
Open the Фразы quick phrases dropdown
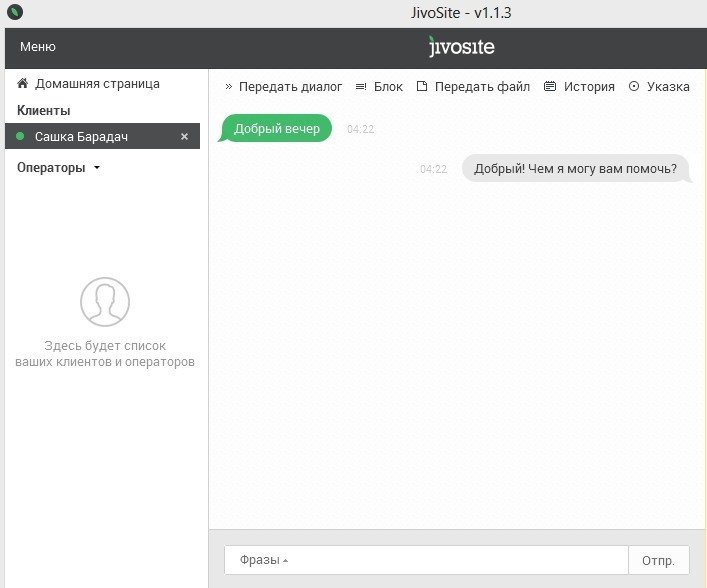click(x=264, y=560)
